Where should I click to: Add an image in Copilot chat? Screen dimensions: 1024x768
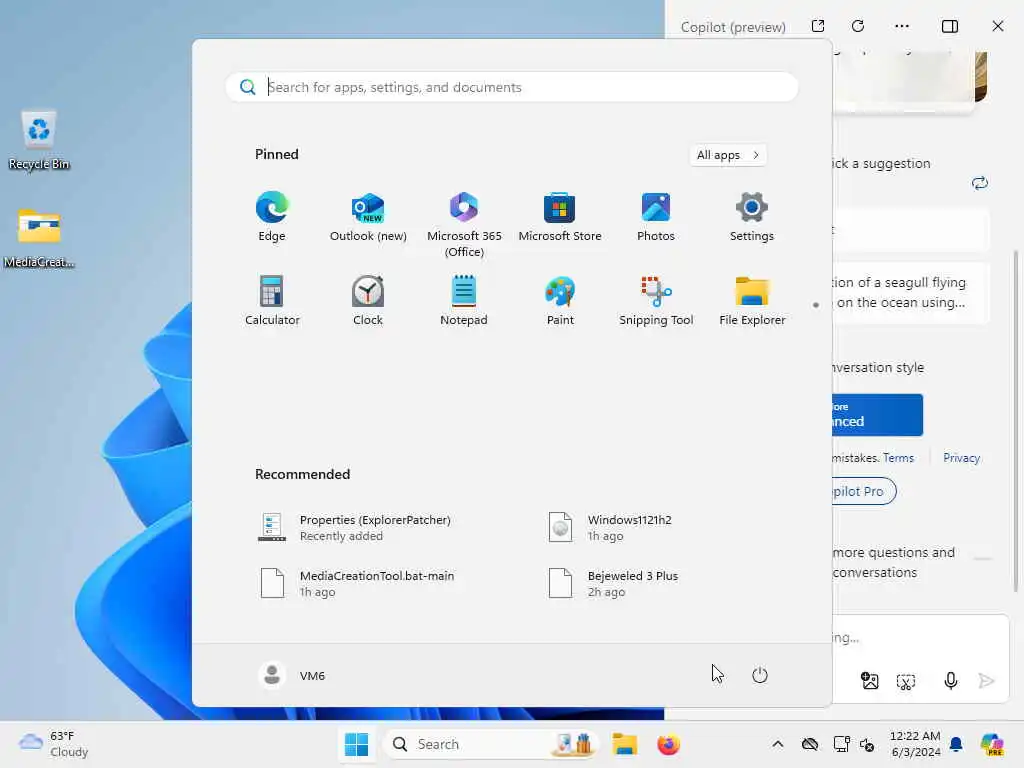(870, 681)
